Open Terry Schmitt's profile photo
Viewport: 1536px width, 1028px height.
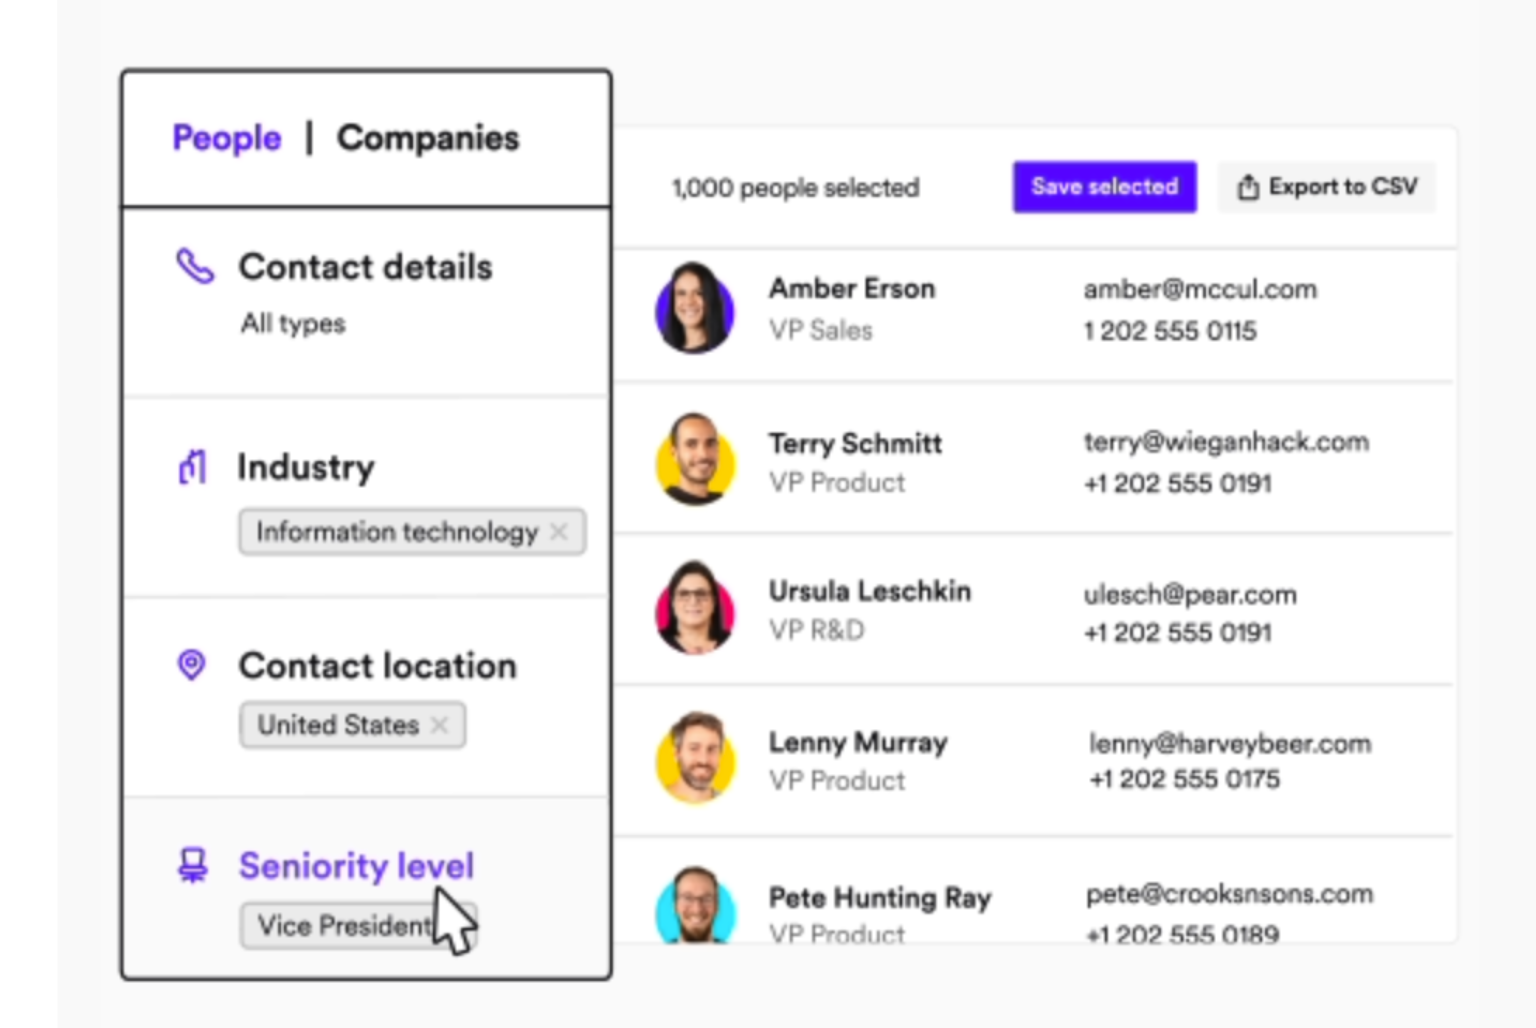click(695, 460)
